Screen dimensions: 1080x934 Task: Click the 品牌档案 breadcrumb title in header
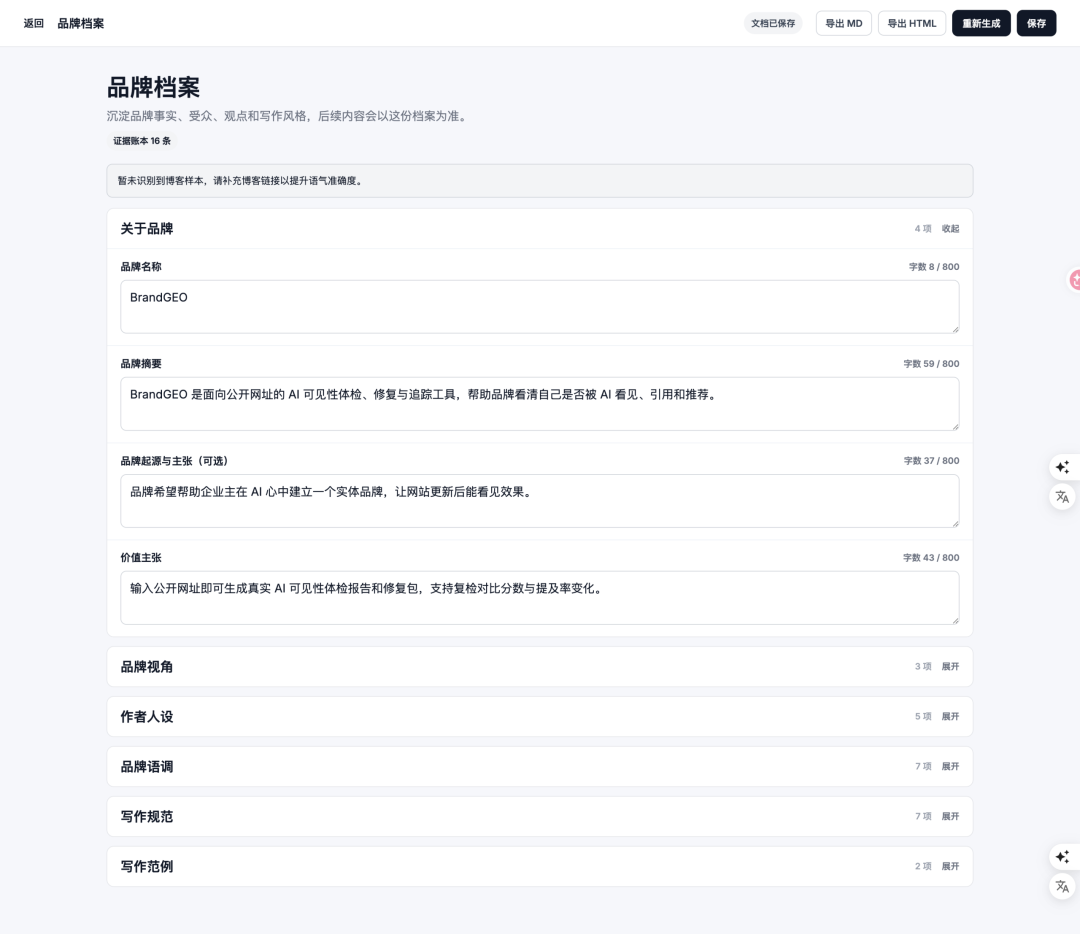pos(81,23)
